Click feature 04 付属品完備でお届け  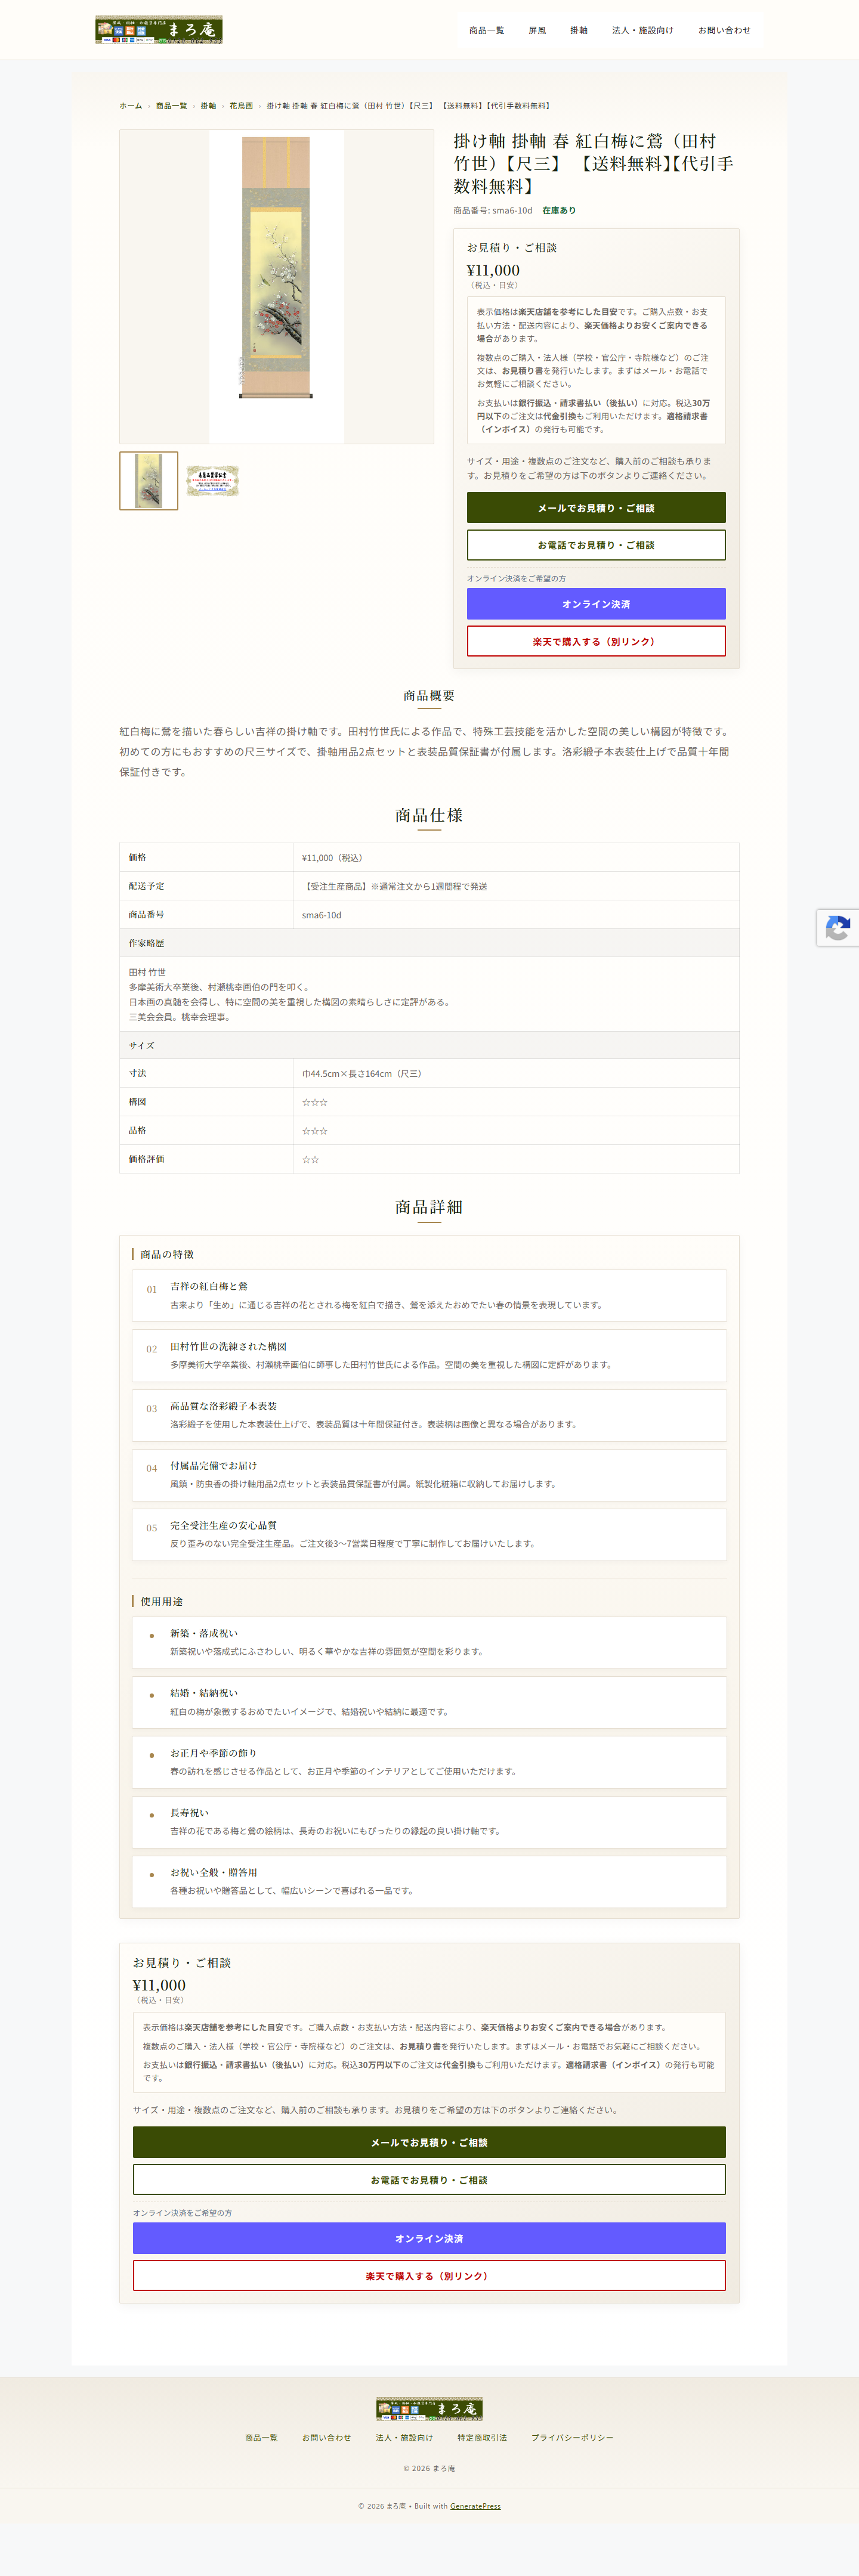(429, 1475)
